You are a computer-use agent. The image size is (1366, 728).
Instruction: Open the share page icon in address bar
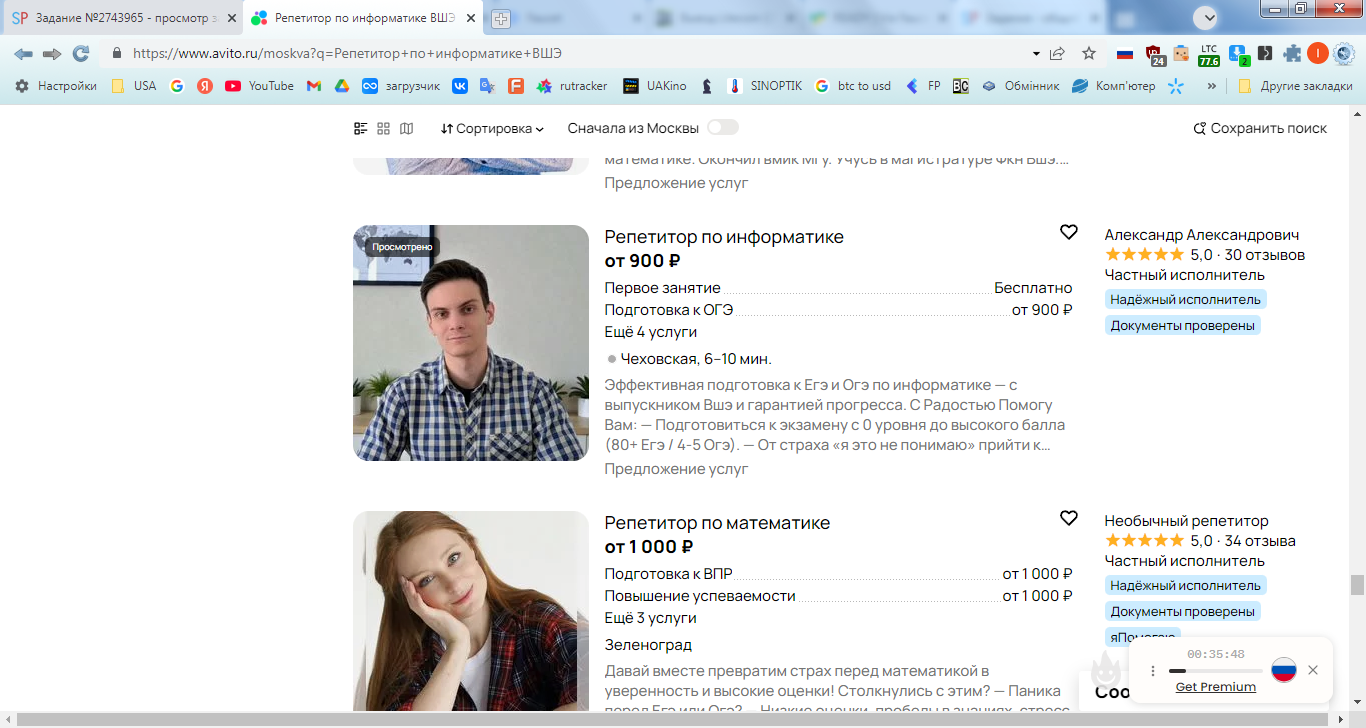tap(1058, 54)
